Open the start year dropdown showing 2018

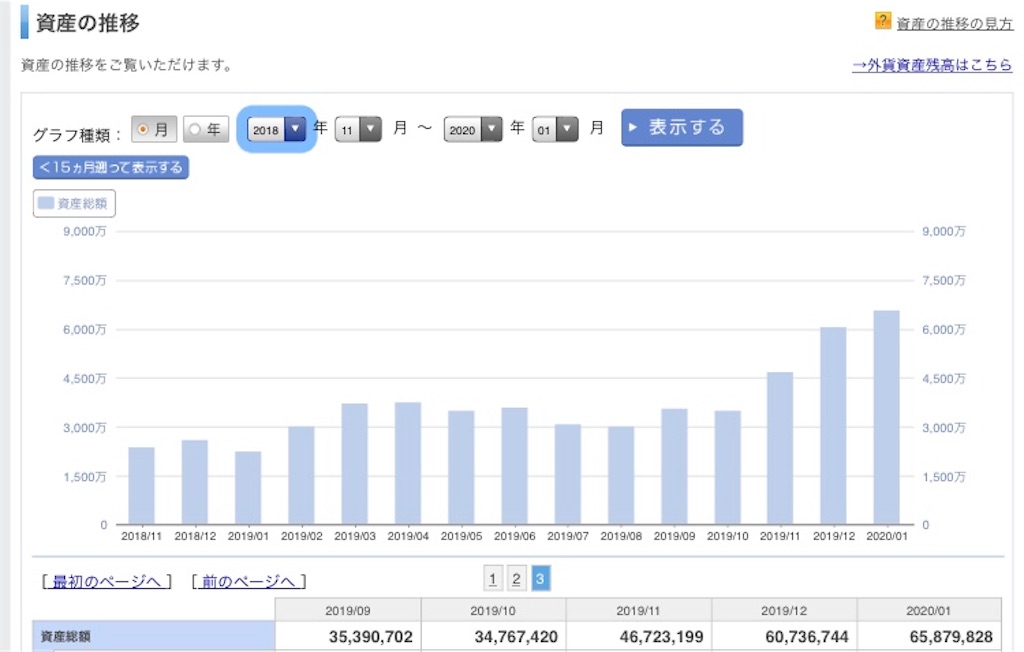tap(276, 129)
